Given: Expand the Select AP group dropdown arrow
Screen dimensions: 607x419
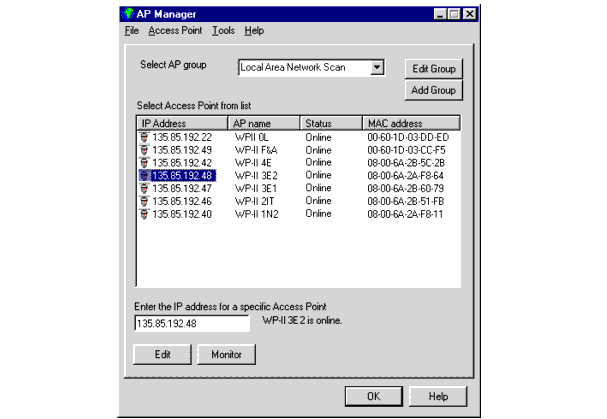Looking at the screenshot, I should pyautogui.click(x=377, y=67).
